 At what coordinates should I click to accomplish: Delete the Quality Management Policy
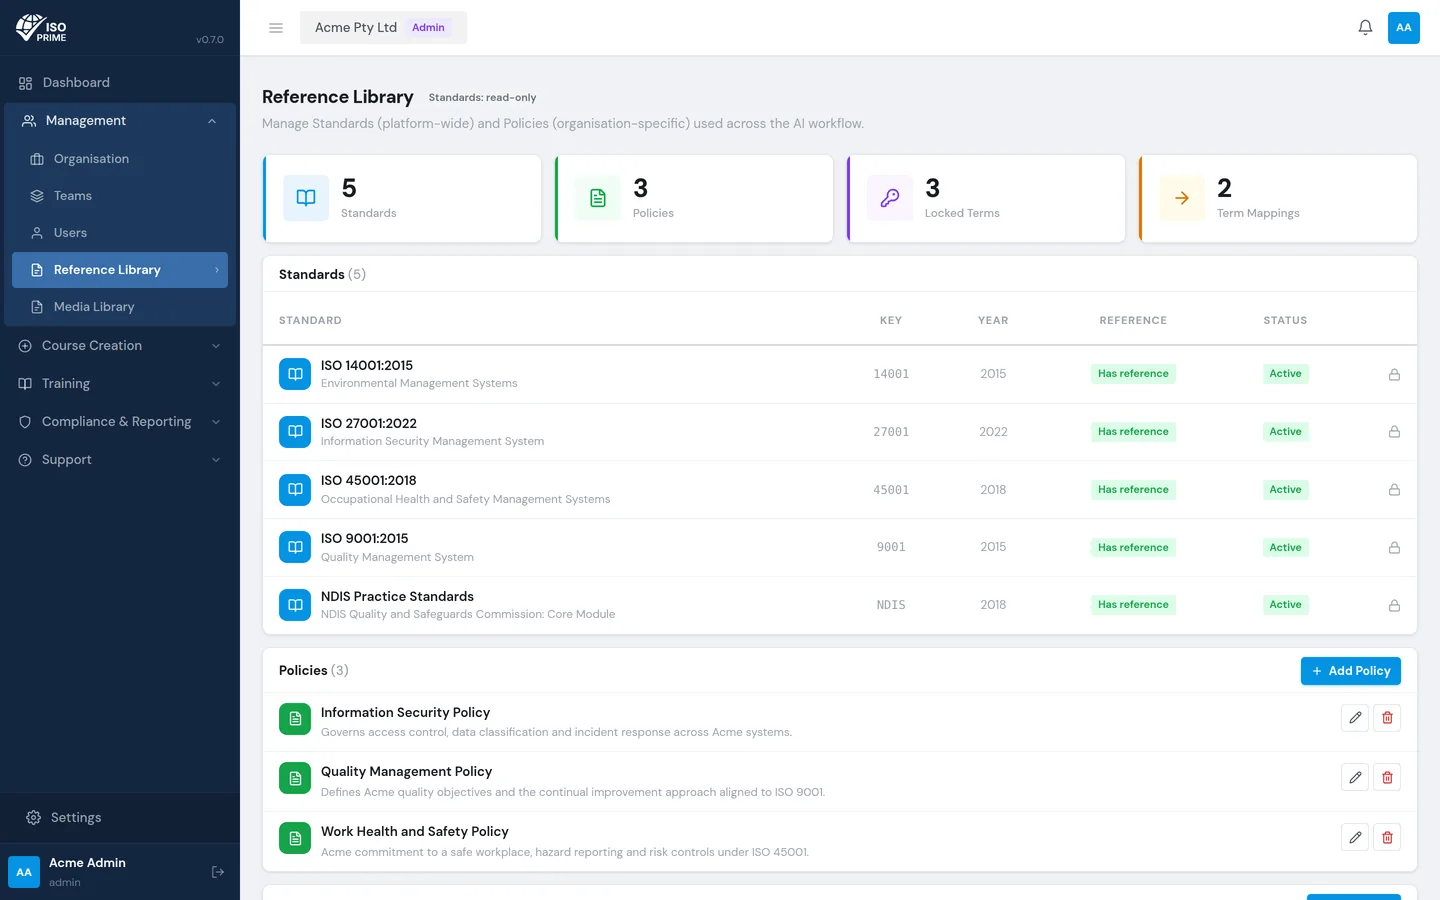[1387, 778]
